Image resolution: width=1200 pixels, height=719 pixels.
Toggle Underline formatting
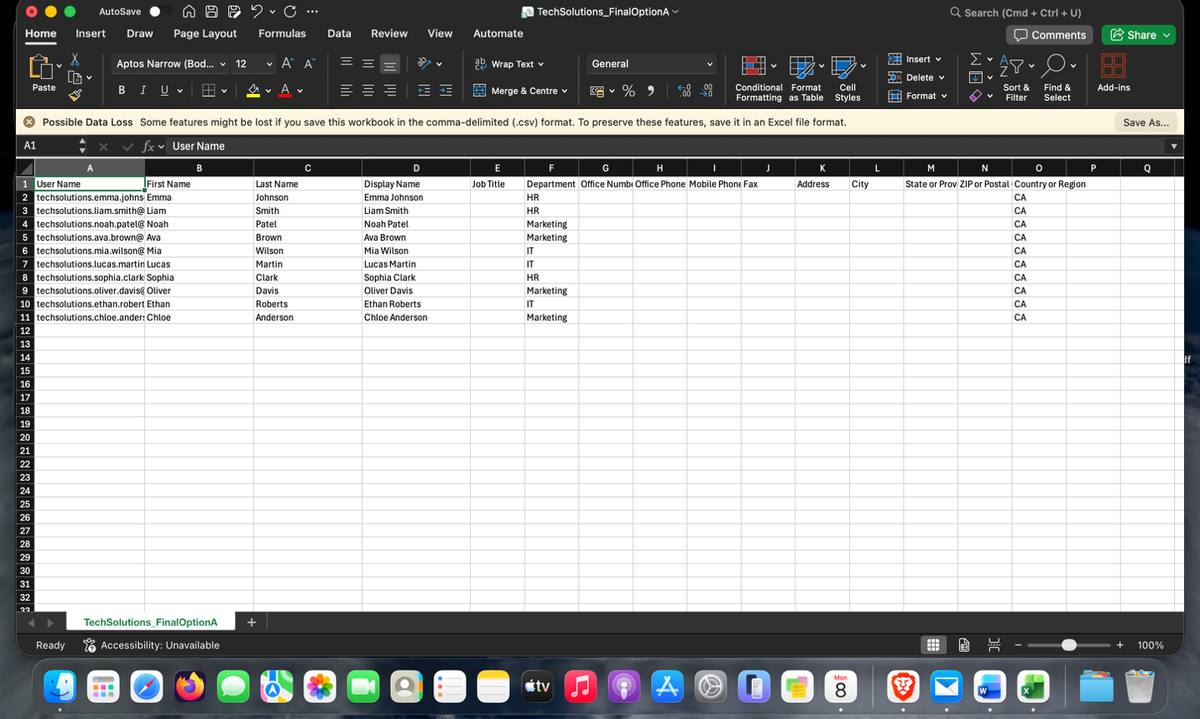164,91
